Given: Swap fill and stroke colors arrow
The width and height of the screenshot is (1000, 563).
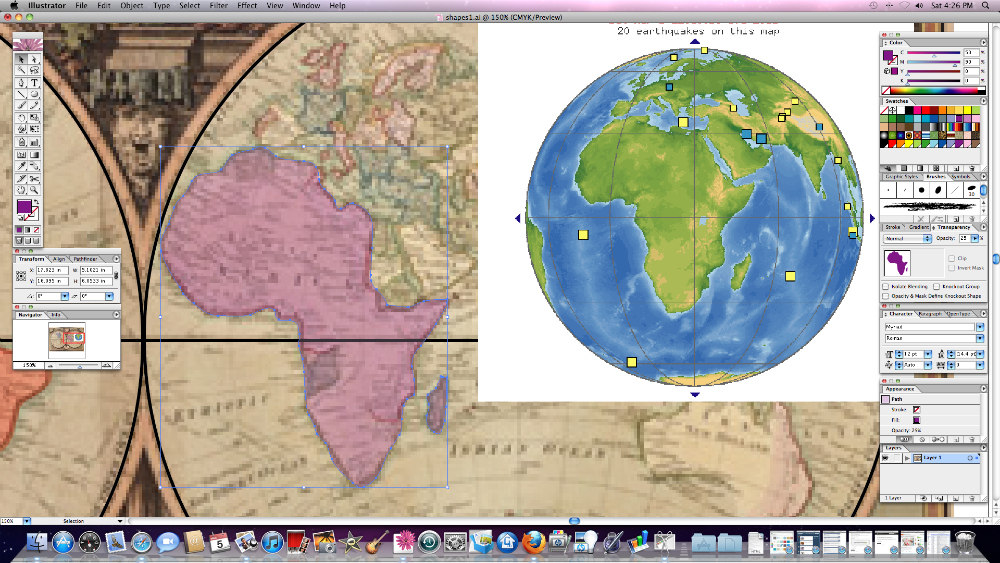Looking at the screenshot, I should pyautogui.click(x=36, y=201).
